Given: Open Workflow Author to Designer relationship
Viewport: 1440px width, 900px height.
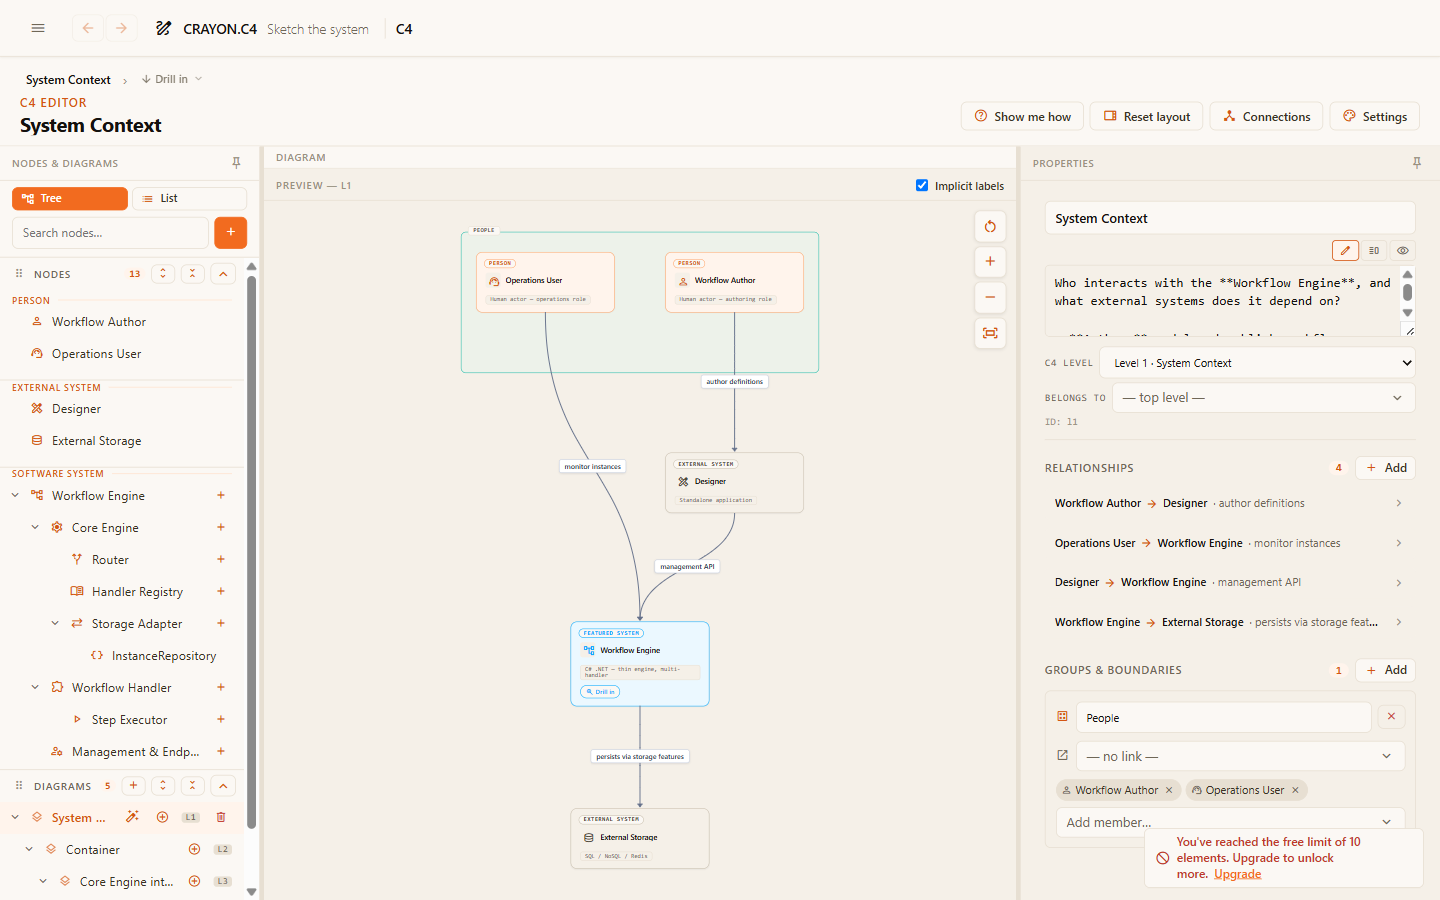Looking at the screenshot, I should tap(1229, 503).
